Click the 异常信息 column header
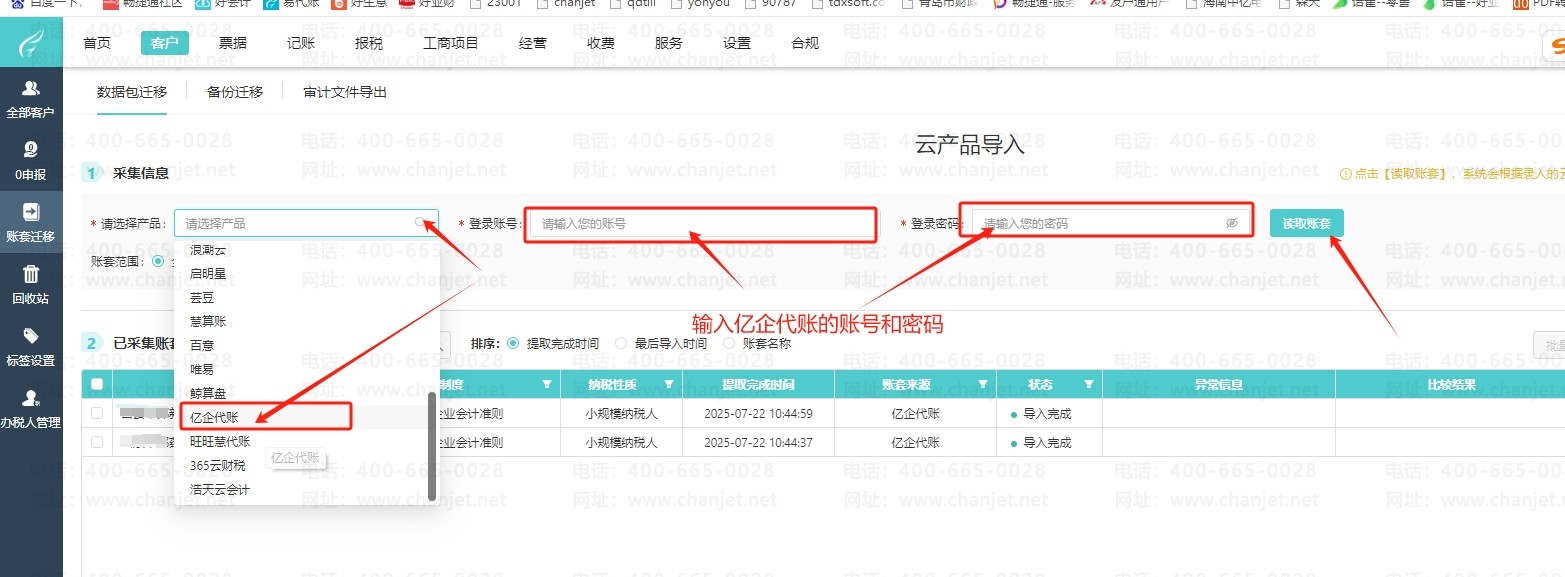Viewport: 1565px width, 577px height. click(1218, 384)
